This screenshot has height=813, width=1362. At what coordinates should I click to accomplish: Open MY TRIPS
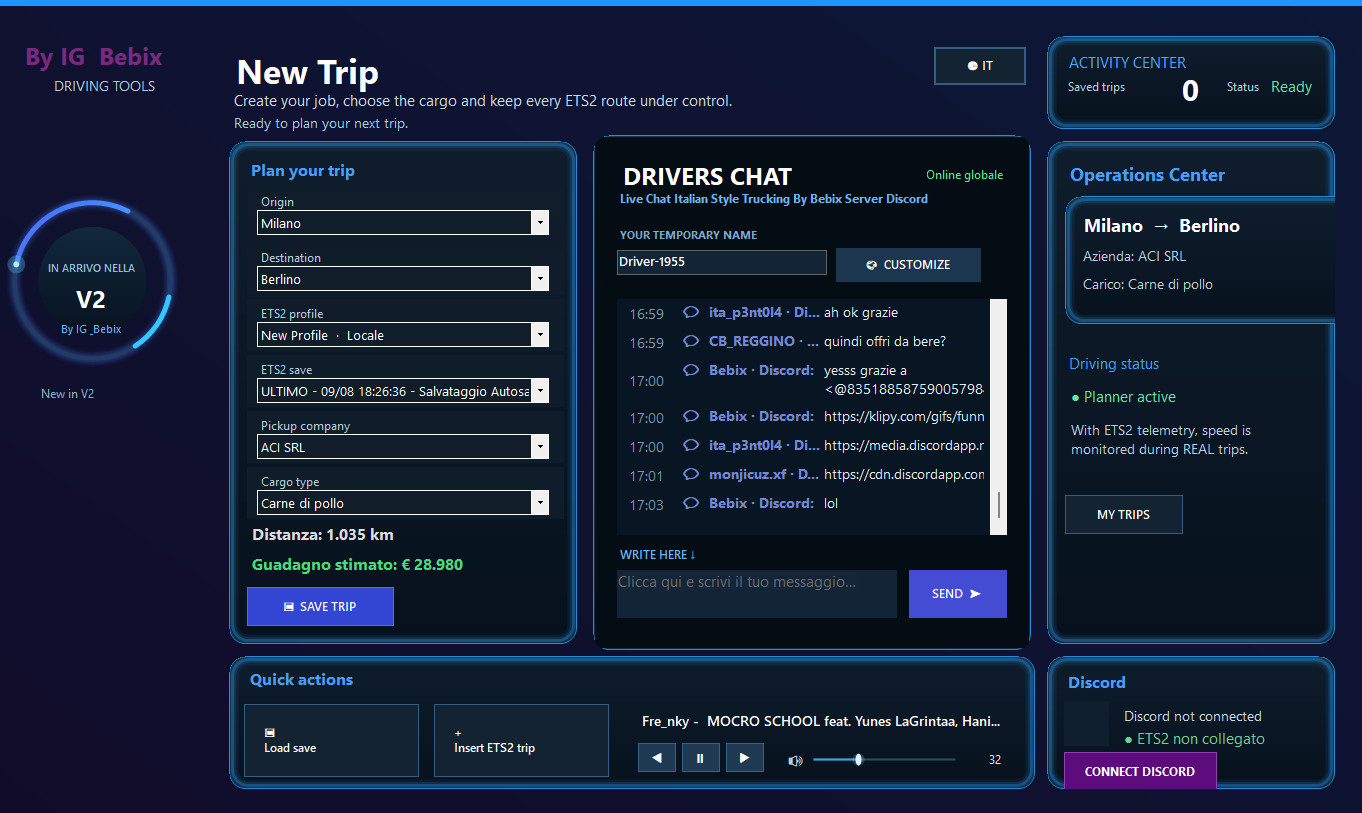tap(1124, 514)
